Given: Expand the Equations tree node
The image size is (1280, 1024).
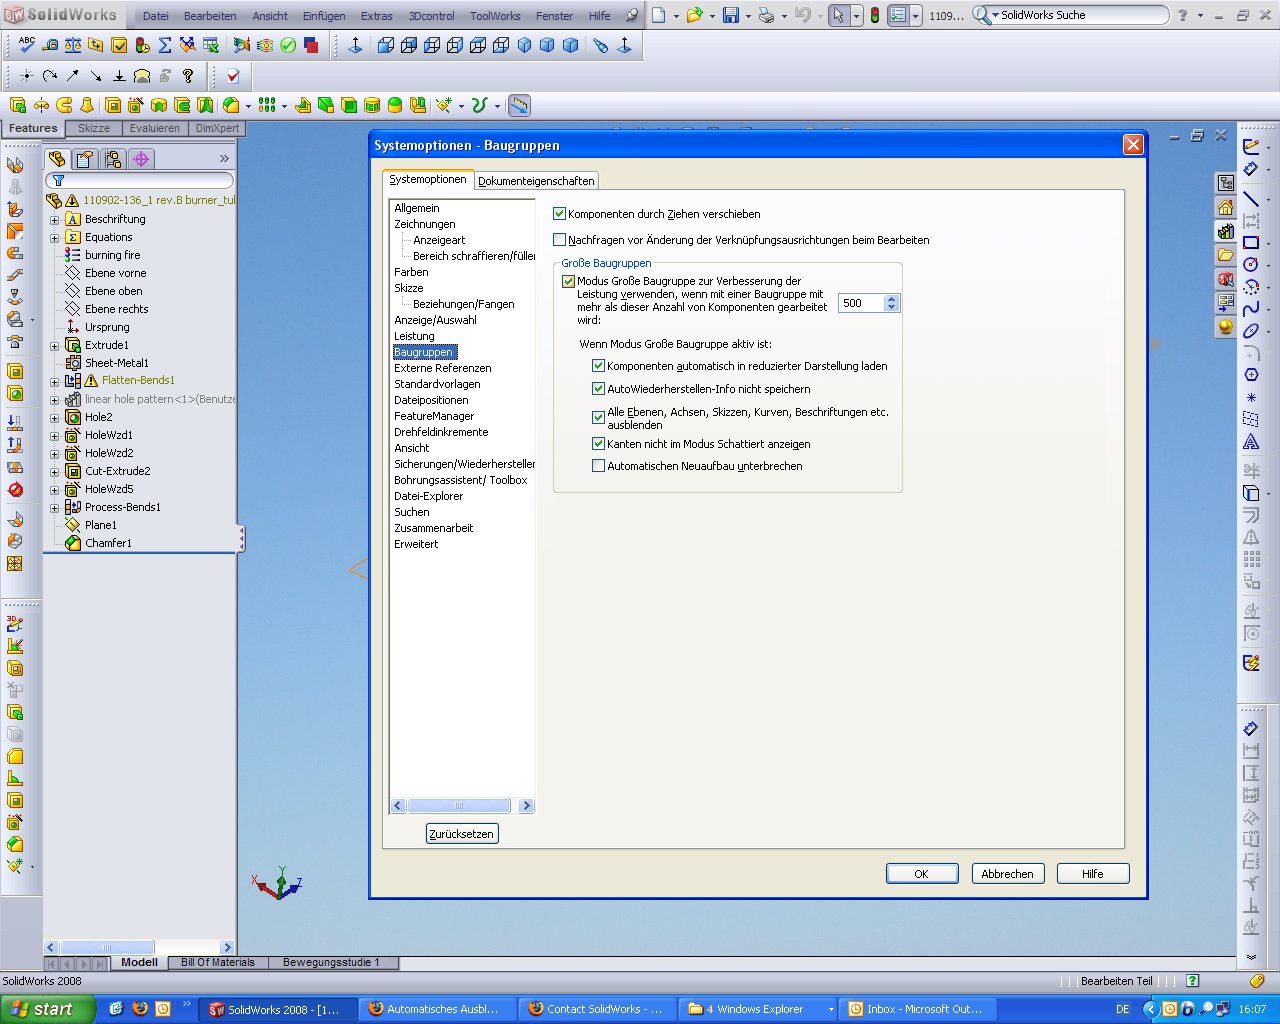Looking at the screenshot, I should 55,238.
